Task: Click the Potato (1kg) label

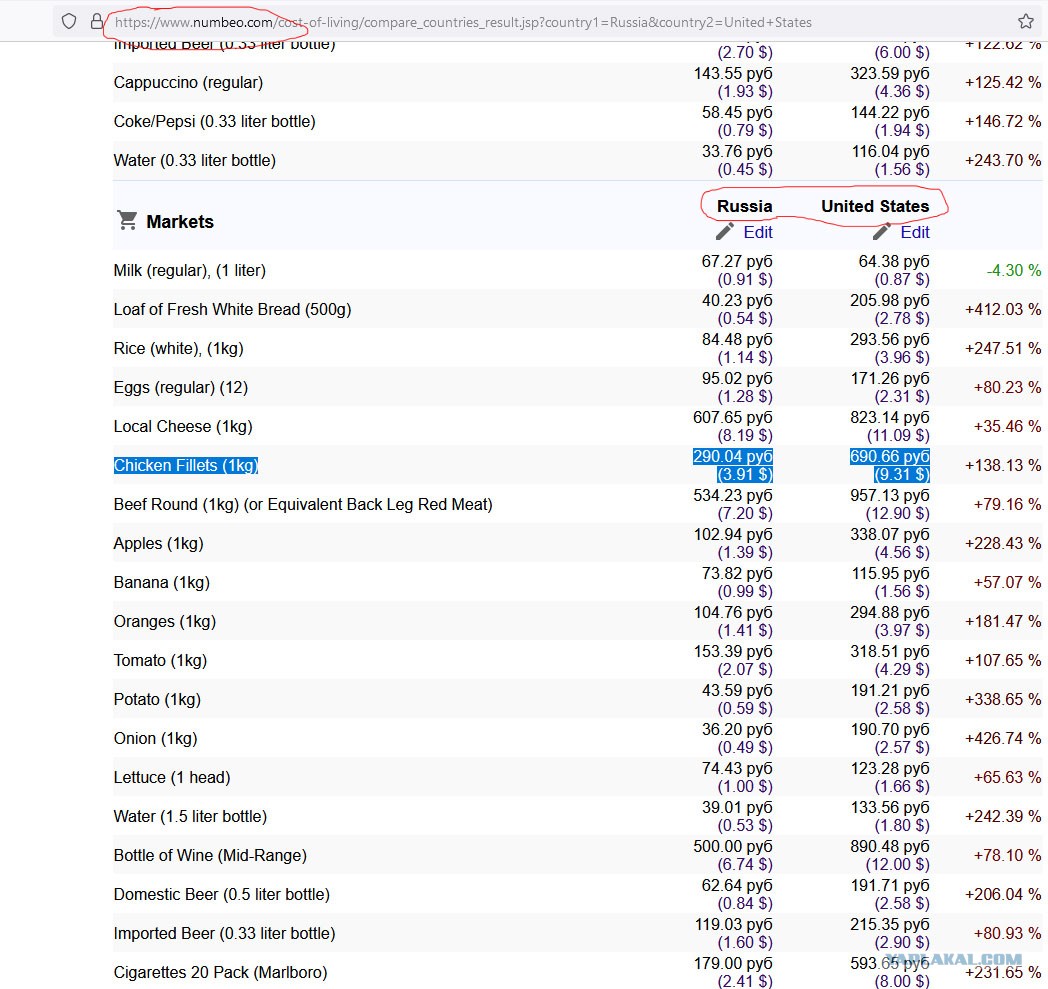Action: 157,699
